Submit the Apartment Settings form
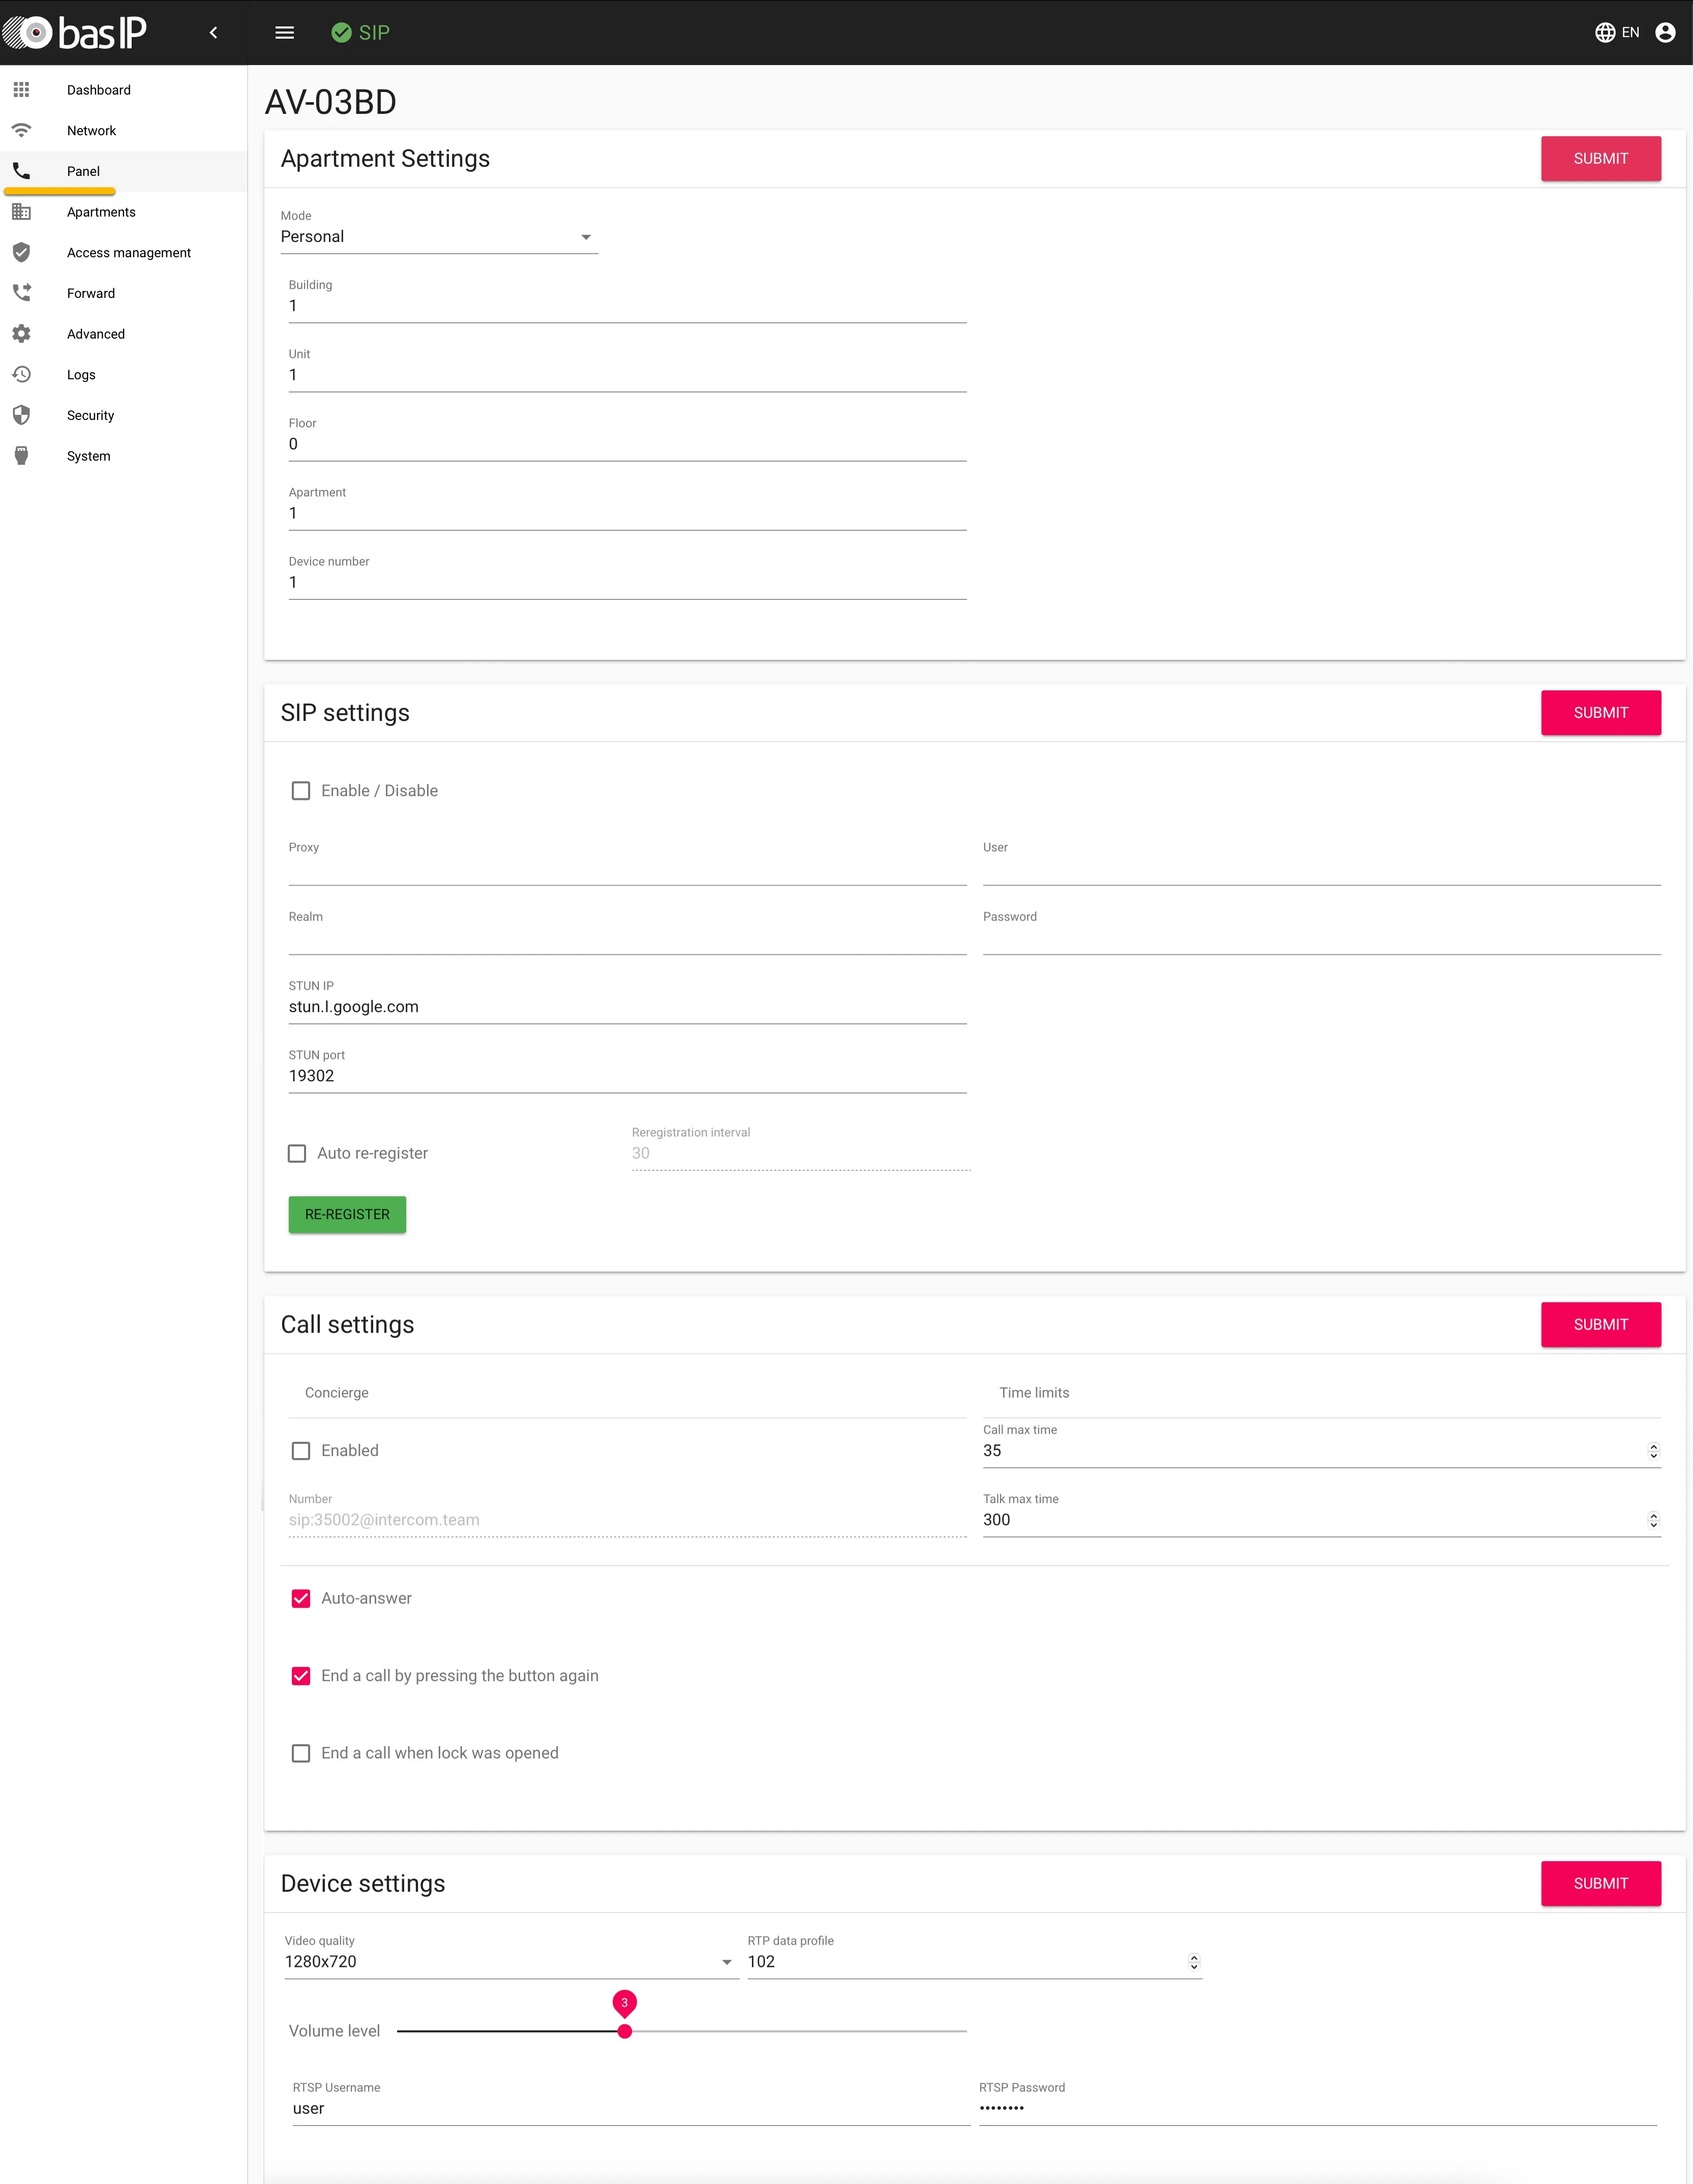The width and height of the screenshot is (1693, 2184). (x=1600, y=159)
